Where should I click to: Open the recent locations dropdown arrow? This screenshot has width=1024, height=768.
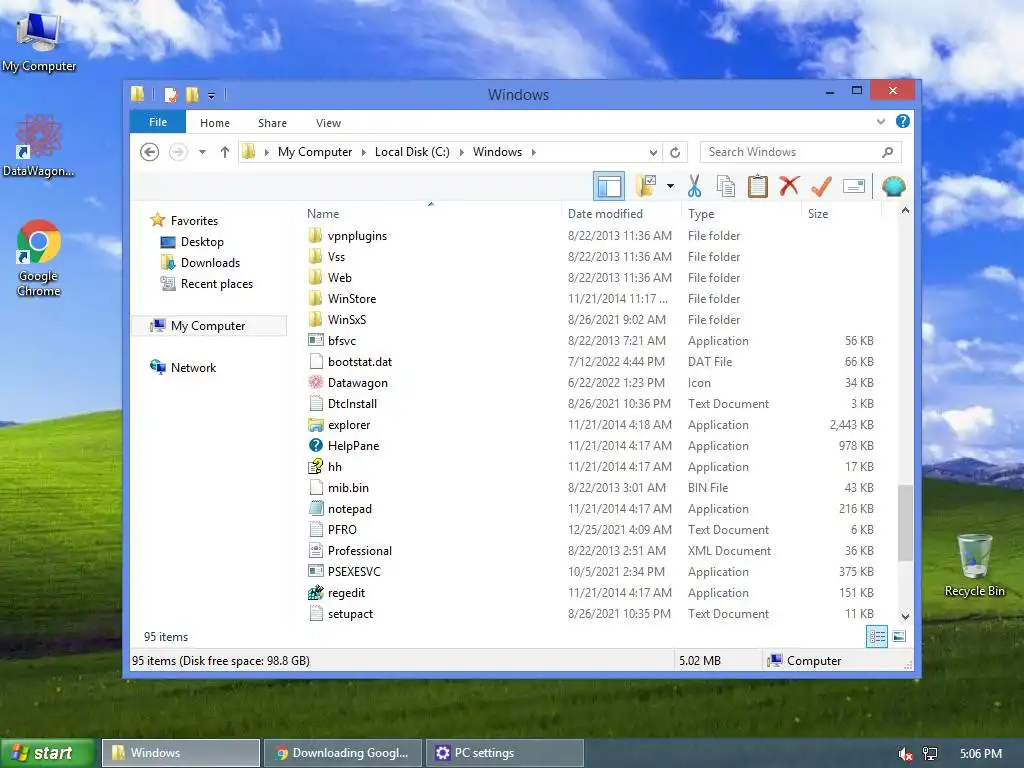(202, 152)
